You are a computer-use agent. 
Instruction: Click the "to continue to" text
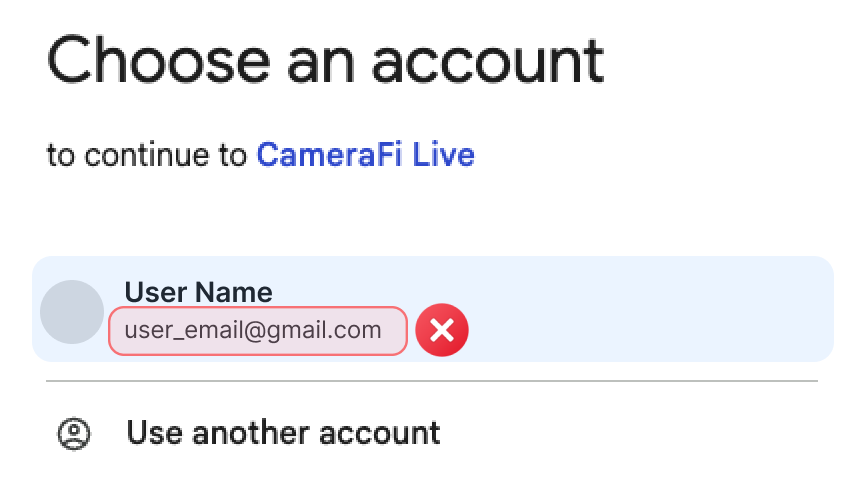147,157
